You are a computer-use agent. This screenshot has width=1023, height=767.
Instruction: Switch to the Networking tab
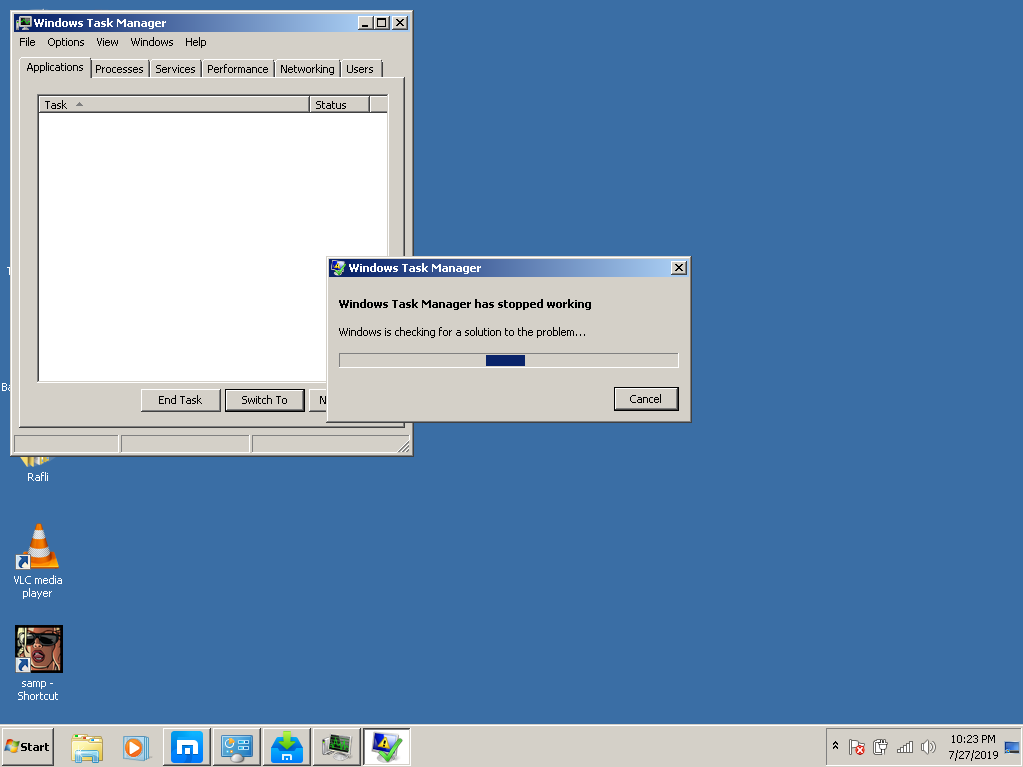(307, 69)
